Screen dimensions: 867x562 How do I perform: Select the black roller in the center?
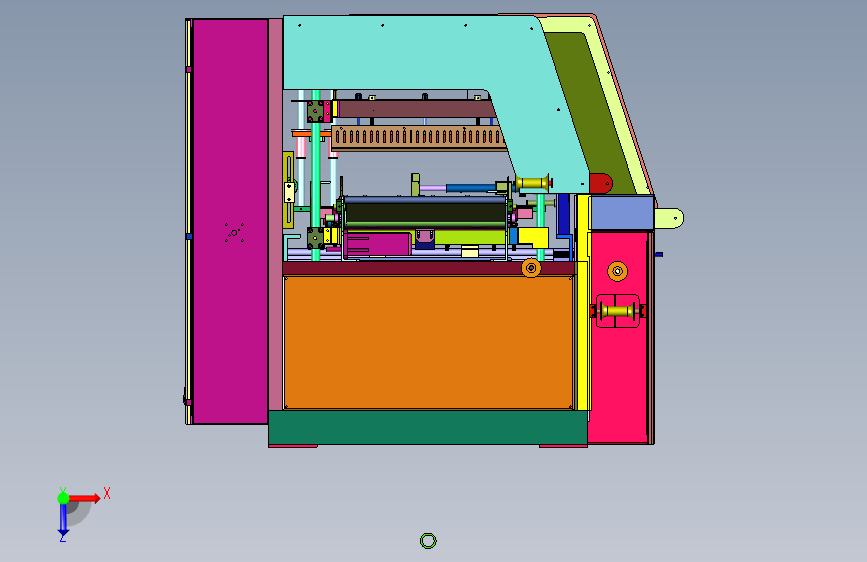[x=425, y=214]
